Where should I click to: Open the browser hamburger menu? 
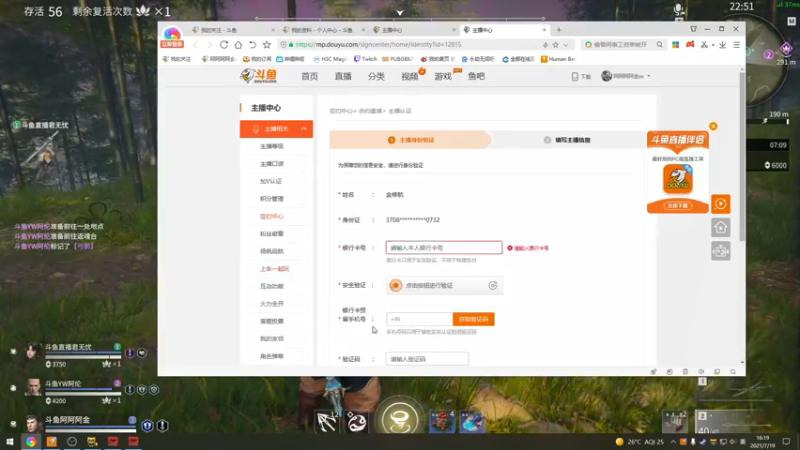coord(736,45)
